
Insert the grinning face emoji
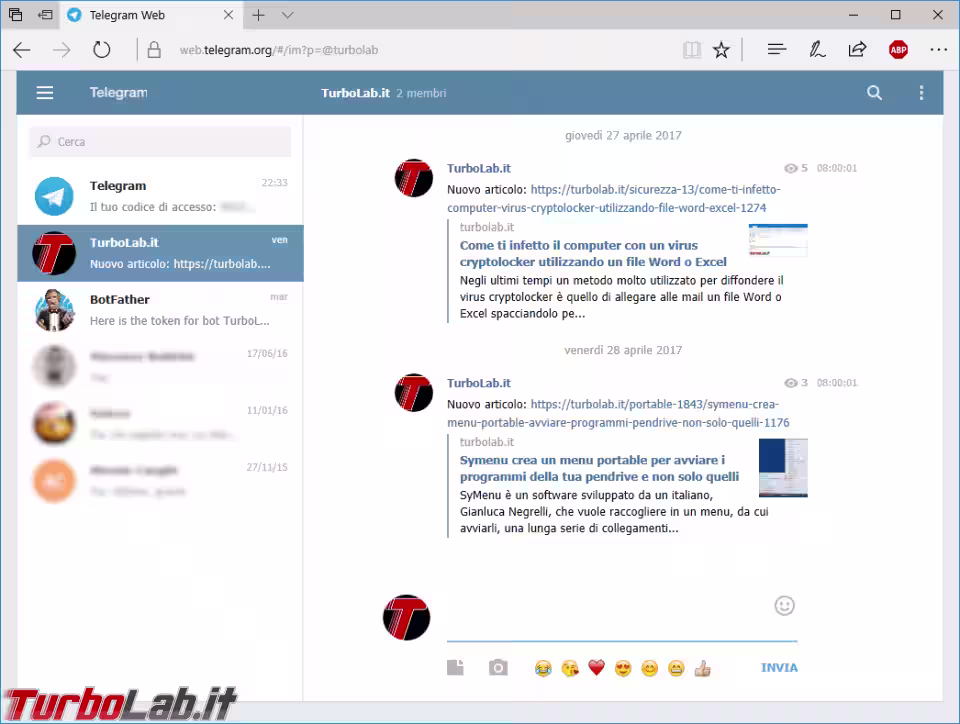tap(676, 668)
